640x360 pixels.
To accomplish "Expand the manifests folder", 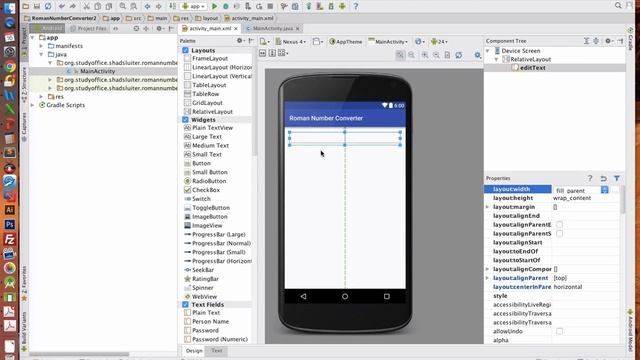I will [x=41, y=46].
